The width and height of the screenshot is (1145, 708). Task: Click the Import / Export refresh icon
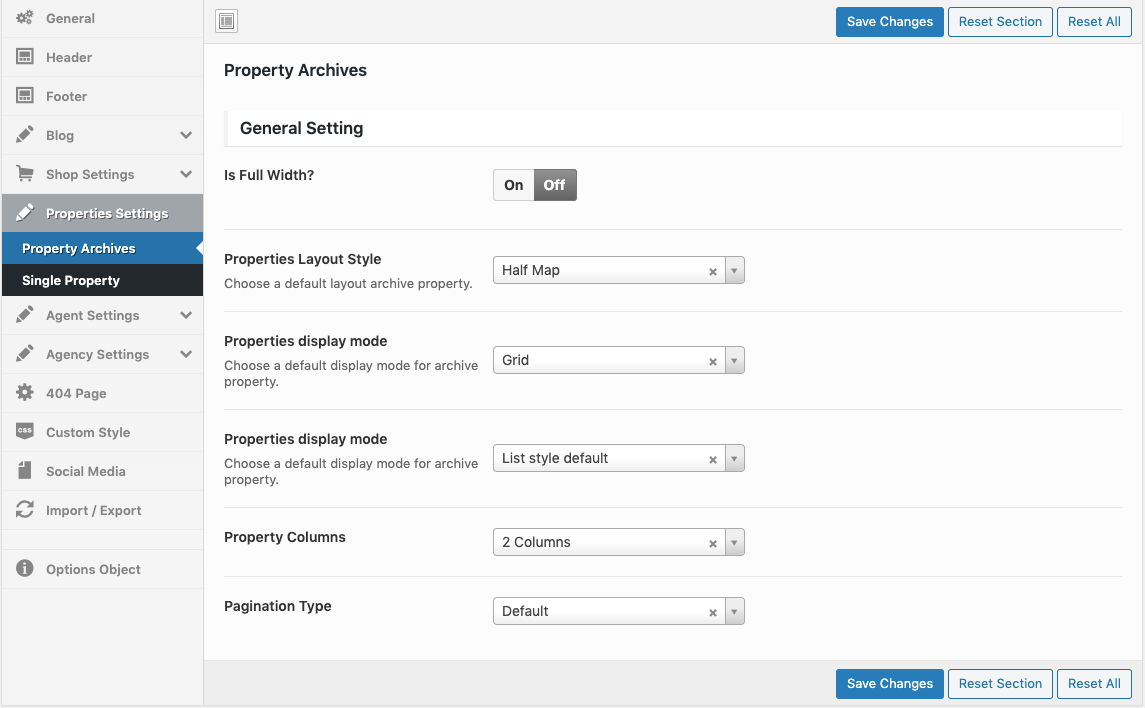tap(25, 510)
